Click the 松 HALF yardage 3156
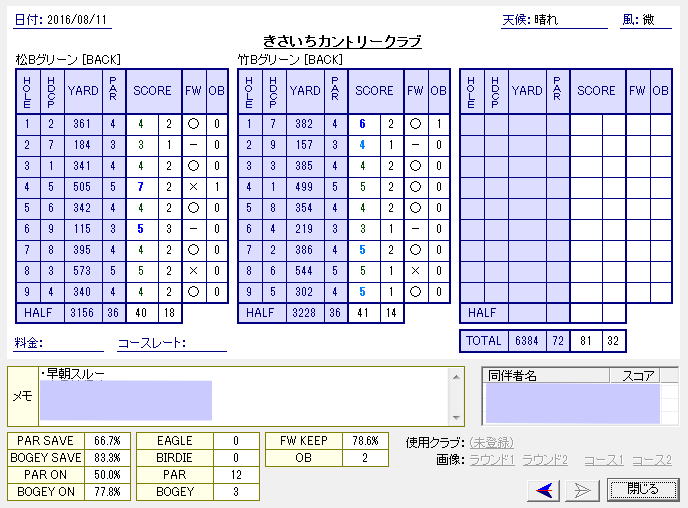This screenshot has height=508, width=688. click(82, 313)
